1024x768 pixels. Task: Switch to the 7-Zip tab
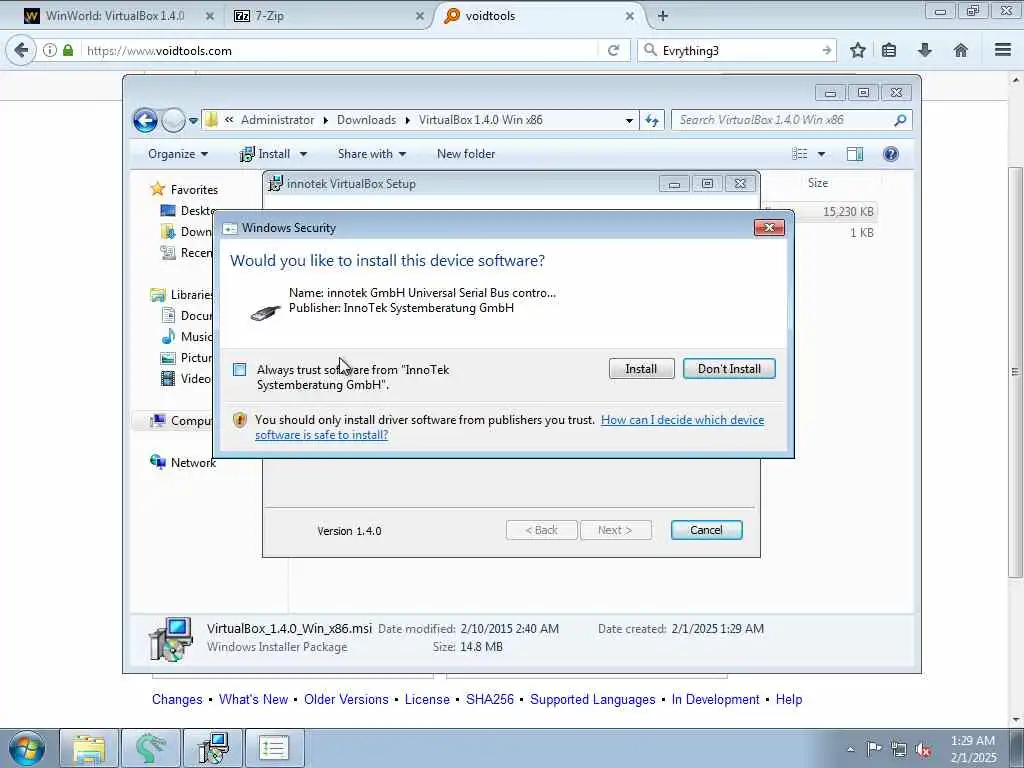[327, 16]
